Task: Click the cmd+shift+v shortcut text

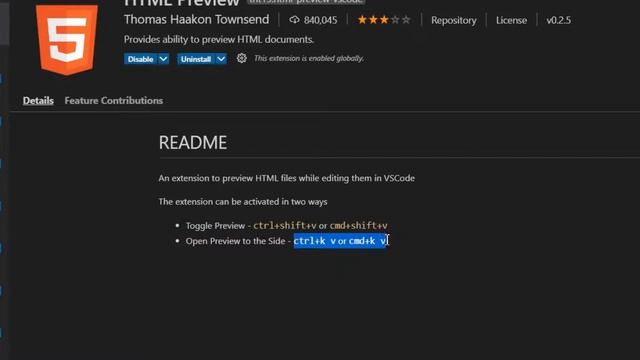Action: click(x=358, y=225)
